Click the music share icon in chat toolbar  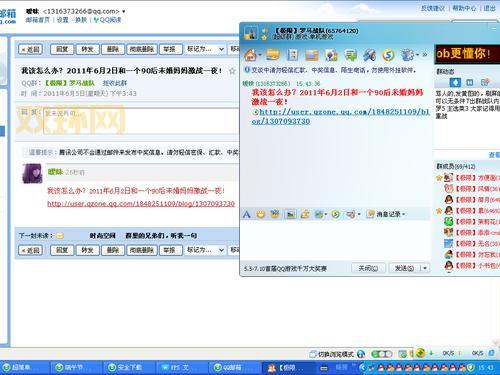point(305,214)
